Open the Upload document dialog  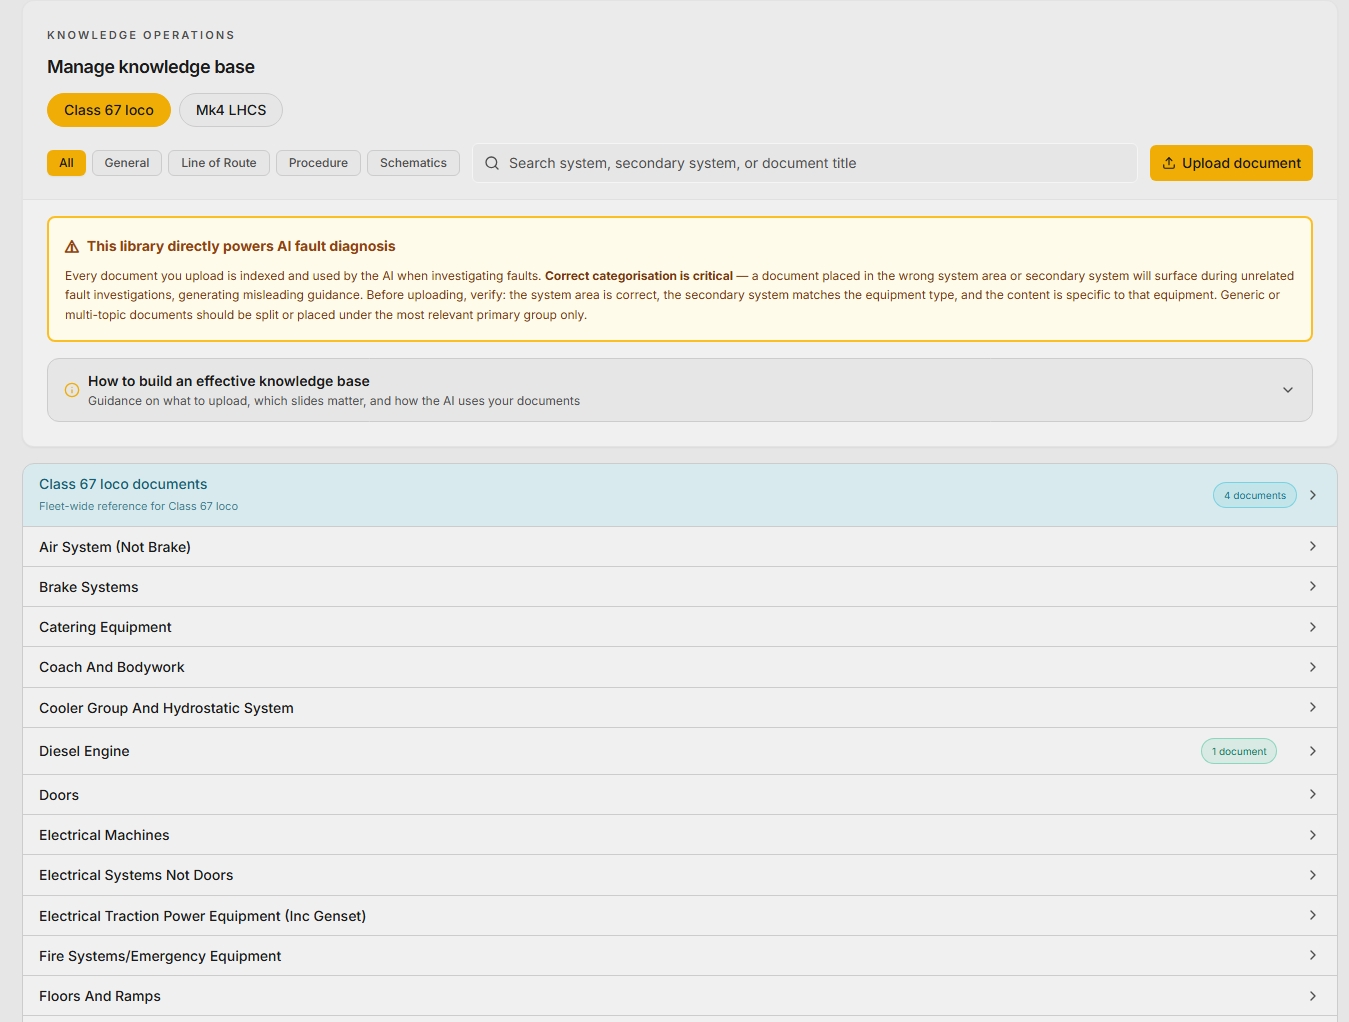point(1231,163)
